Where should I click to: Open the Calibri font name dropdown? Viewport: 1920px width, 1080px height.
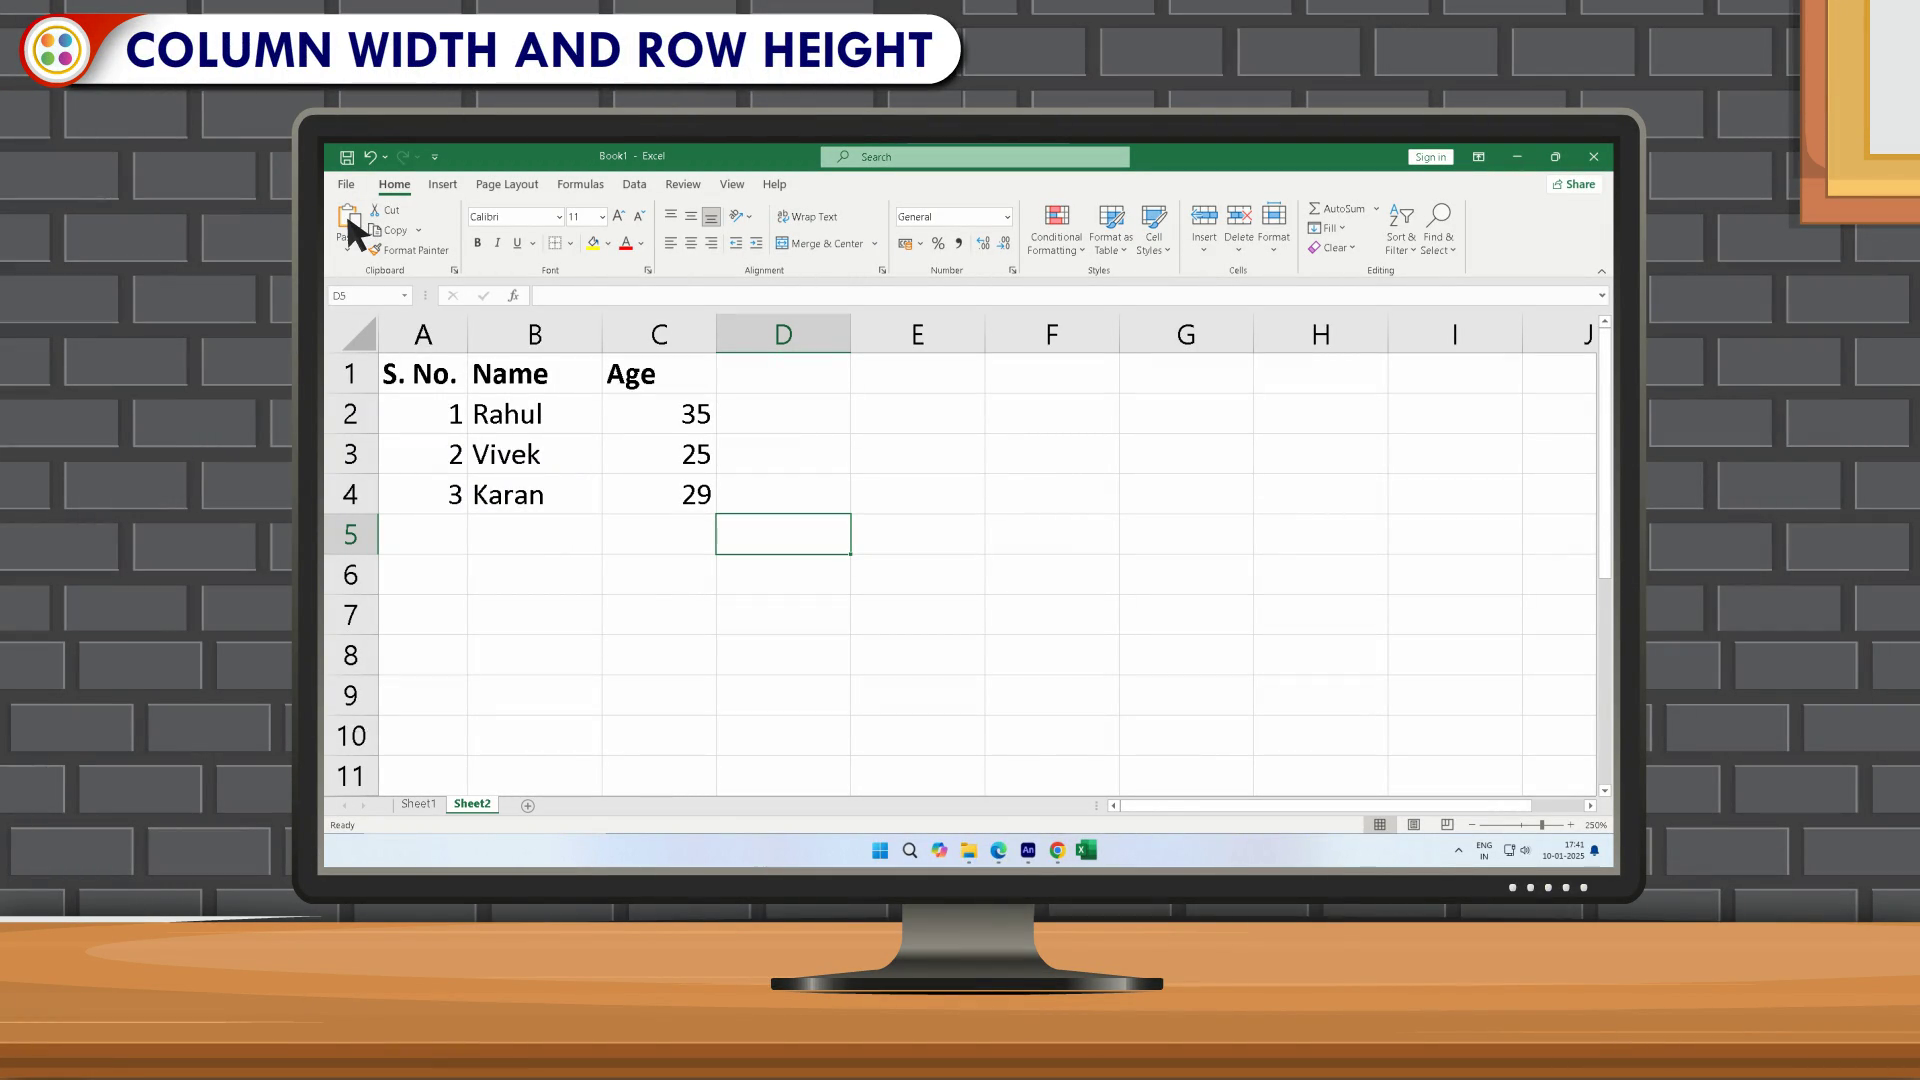pos(559,217)
